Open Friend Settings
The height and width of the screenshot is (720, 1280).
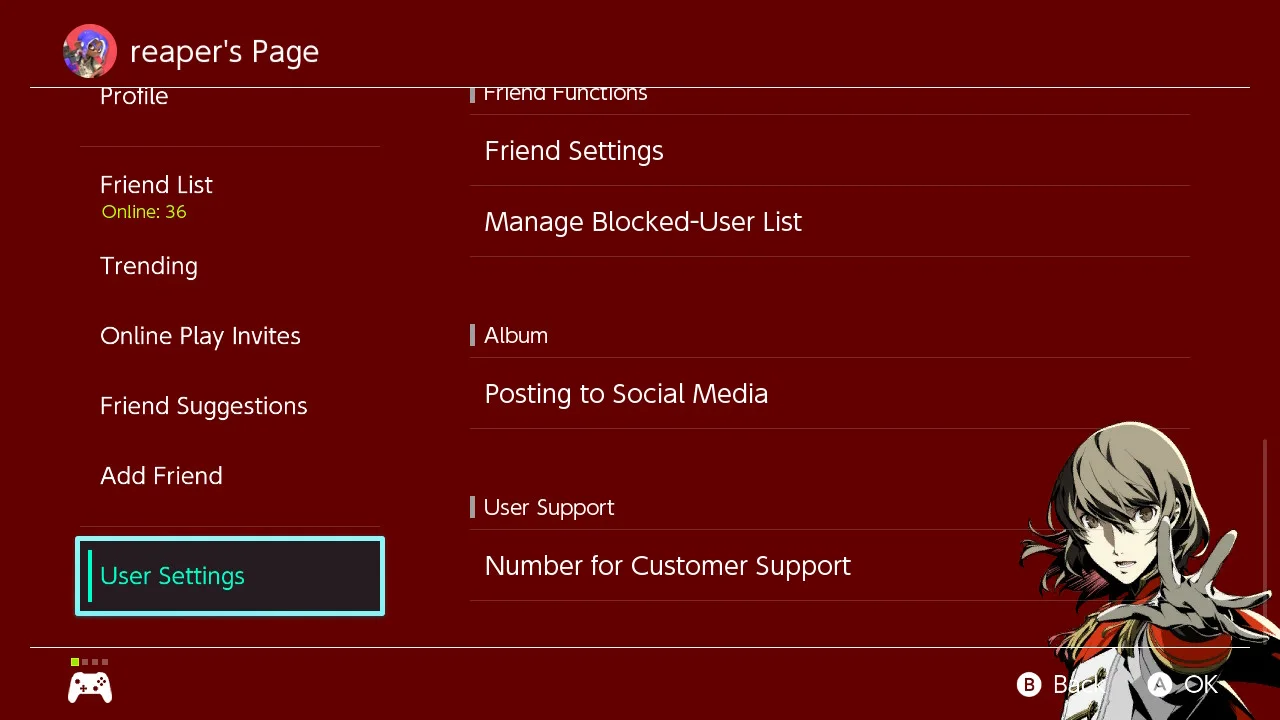pyautogui.click(x=830, y=151)
